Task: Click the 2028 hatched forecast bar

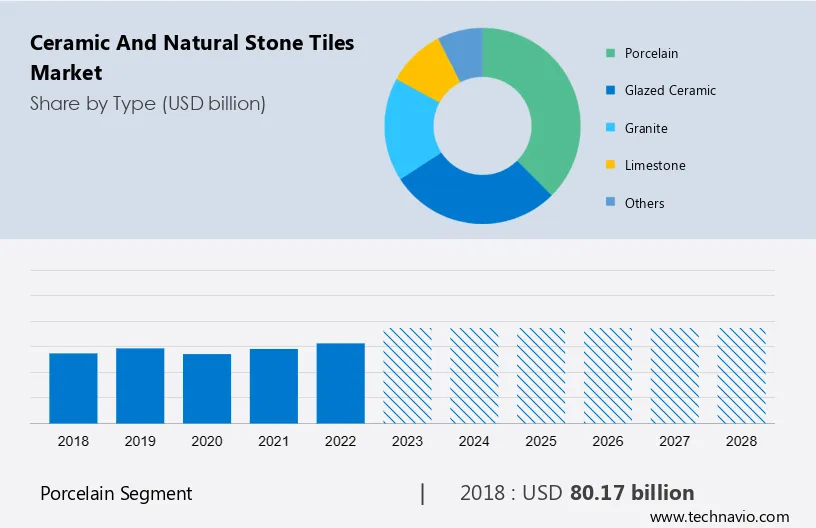Action: pyautogui.click(x=742, y=376)
